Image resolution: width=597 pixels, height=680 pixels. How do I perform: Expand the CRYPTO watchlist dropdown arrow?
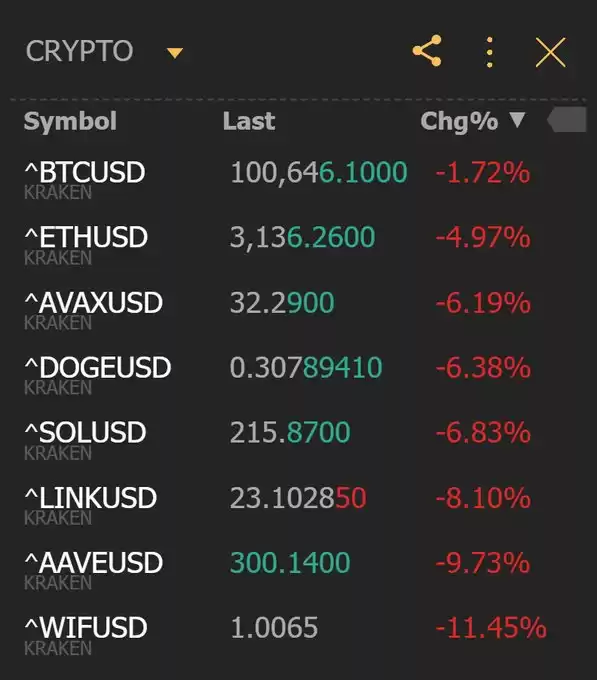[175, 53]
